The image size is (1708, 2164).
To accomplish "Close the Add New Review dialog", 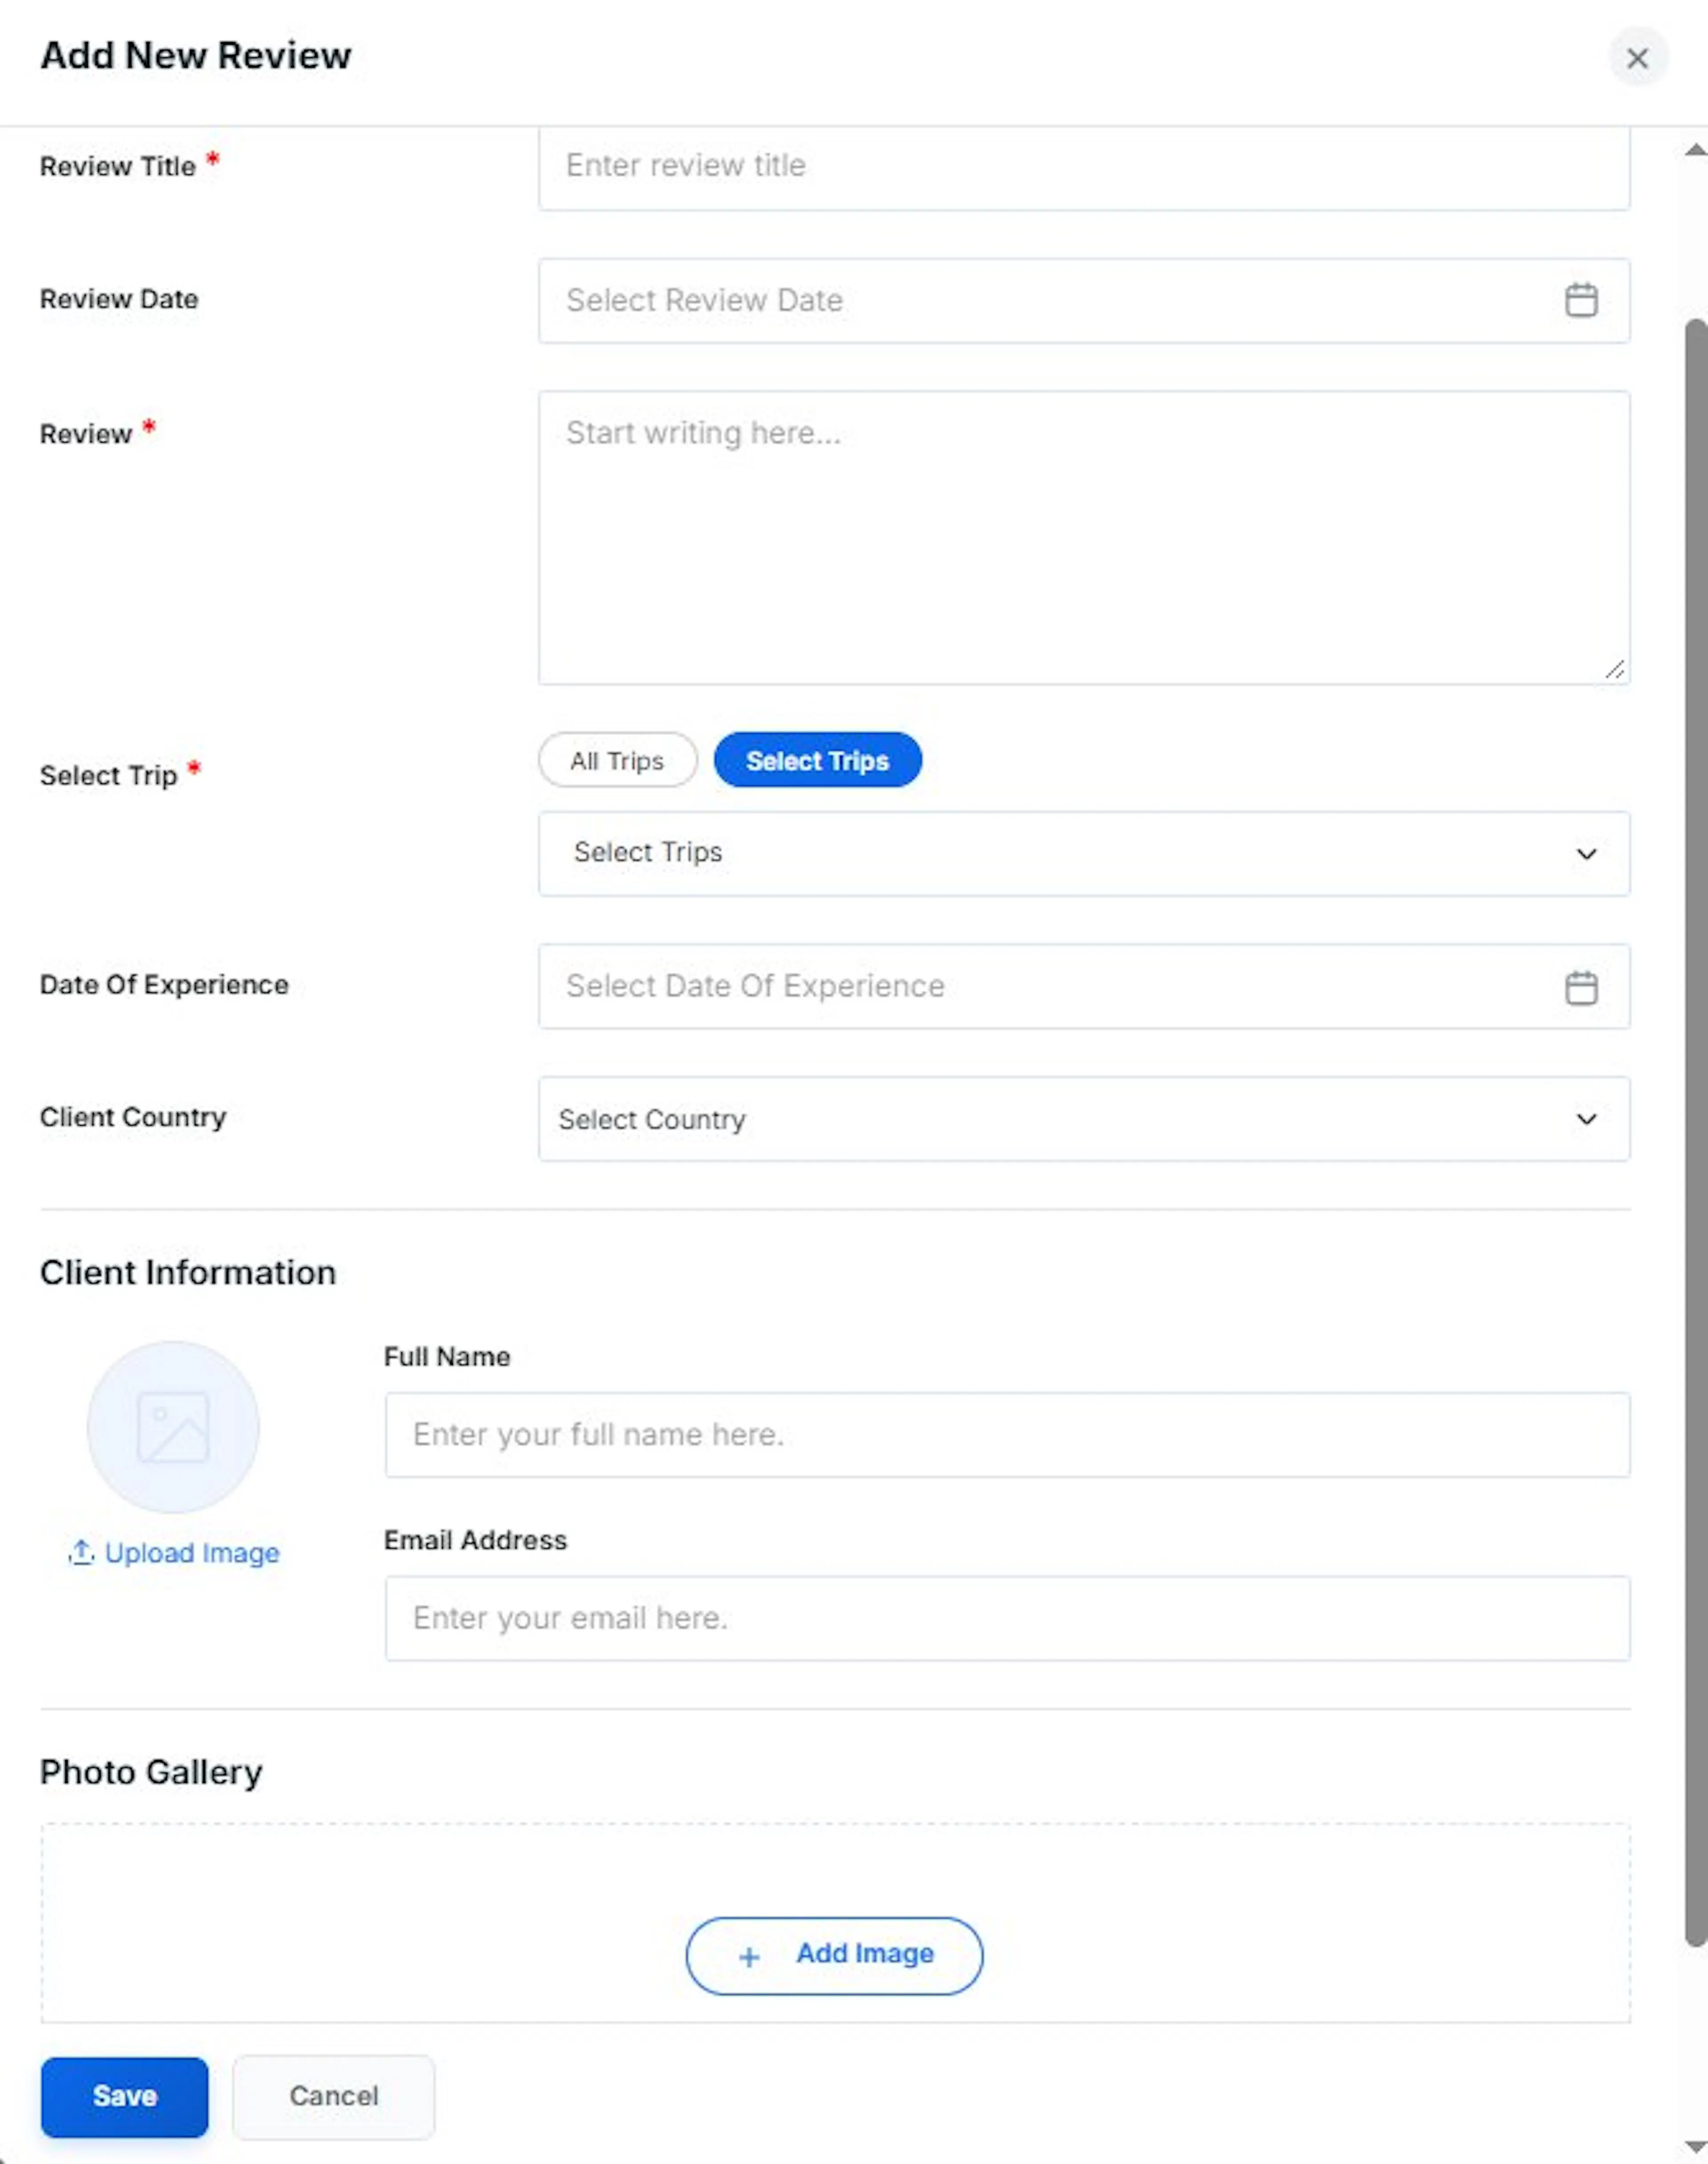I will tap(1637, 58).
